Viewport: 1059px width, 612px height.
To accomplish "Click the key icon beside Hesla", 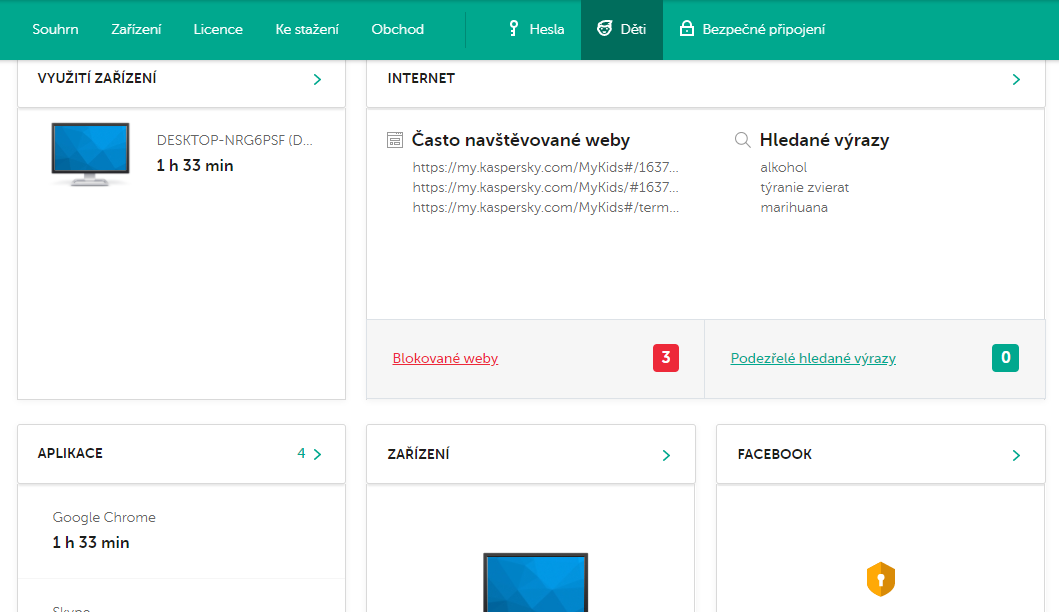I will [514, 29].
